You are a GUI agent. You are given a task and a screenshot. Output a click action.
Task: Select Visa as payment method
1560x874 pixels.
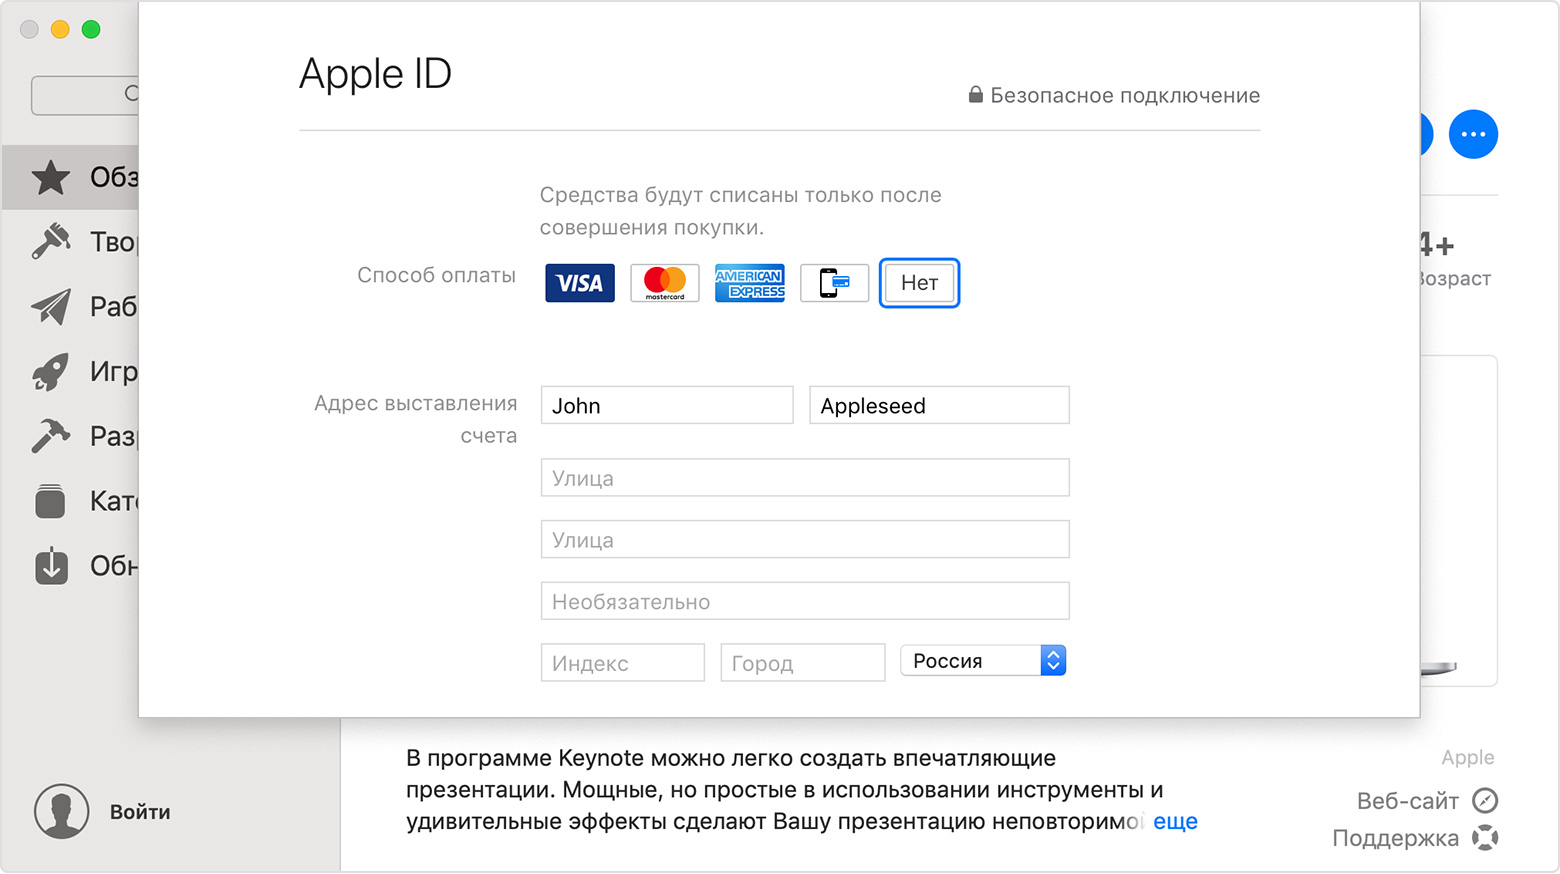pyautogui.click(x=579, y=283)
